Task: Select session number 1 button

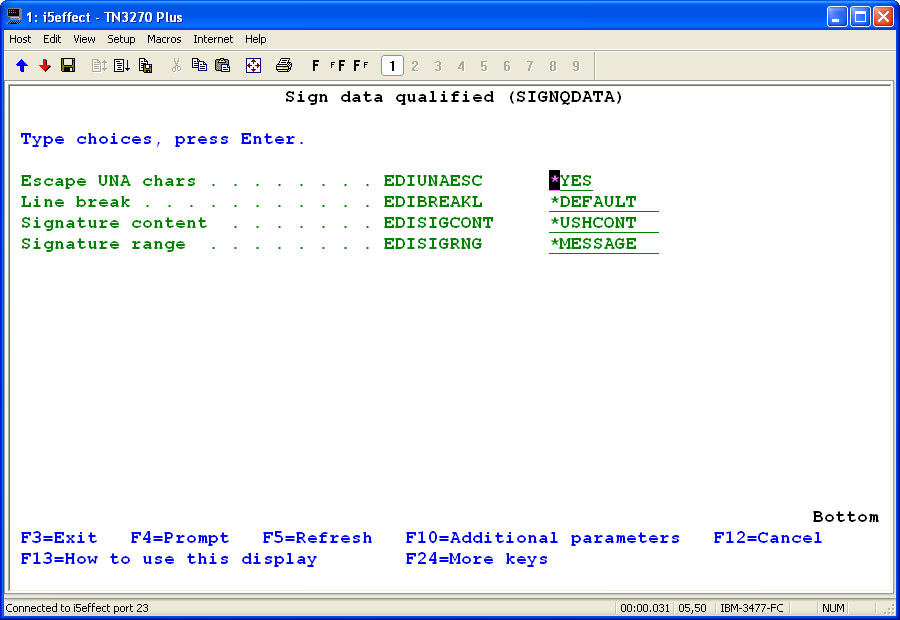Action: pyautogui.click(x=392, y=66)
